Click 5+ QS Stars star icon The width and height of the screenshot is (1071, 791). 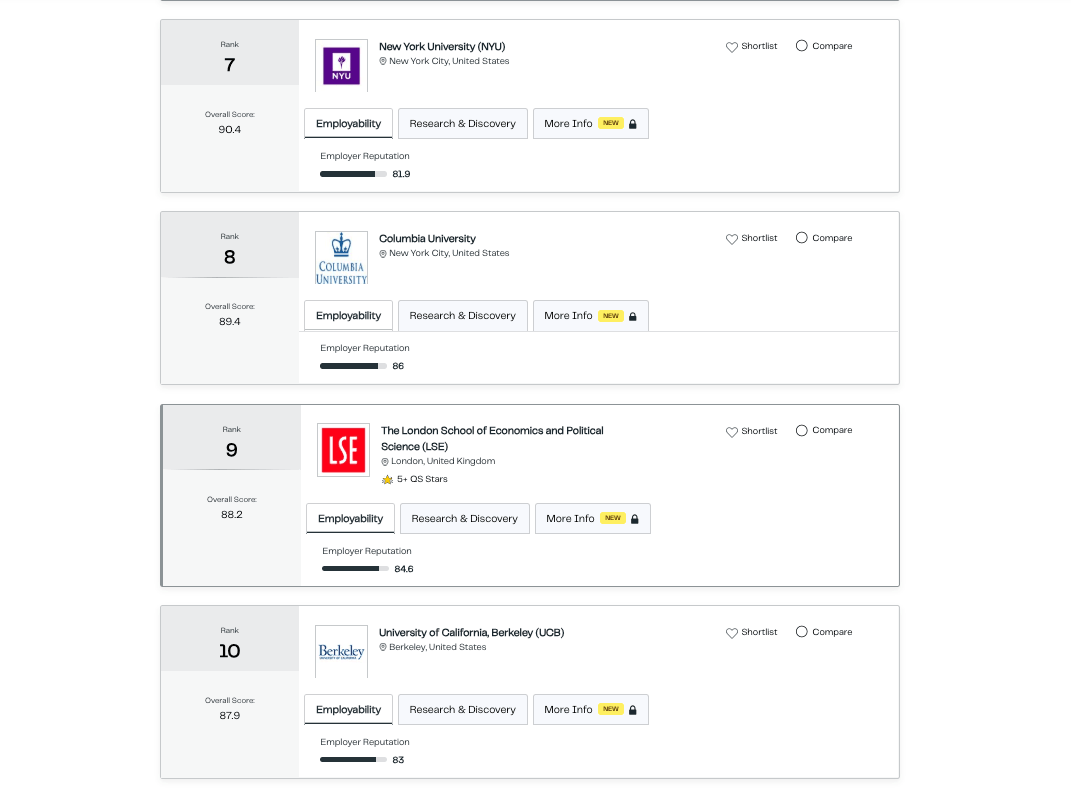coord(387,480)
